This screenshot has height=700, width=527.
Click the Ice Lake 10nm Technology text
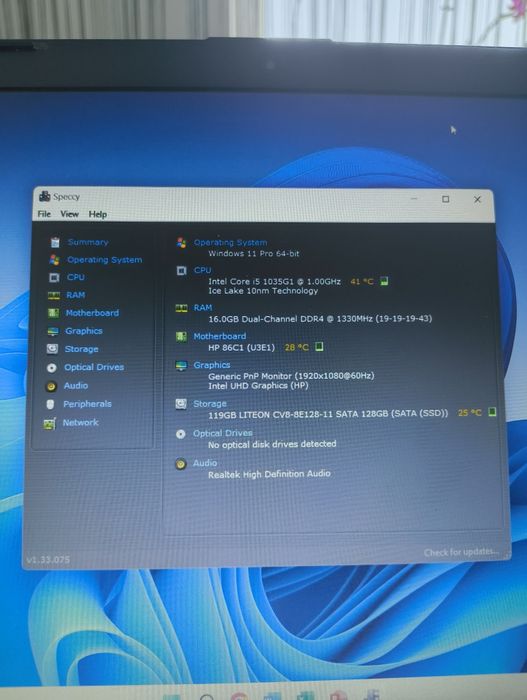pos(263,291)
